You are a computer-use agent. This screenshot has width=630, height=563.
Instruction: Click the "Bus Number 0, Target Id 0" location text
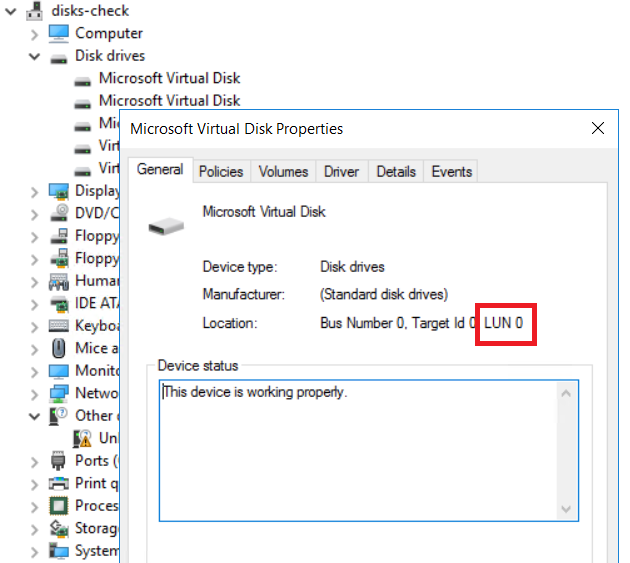(398, 323)
